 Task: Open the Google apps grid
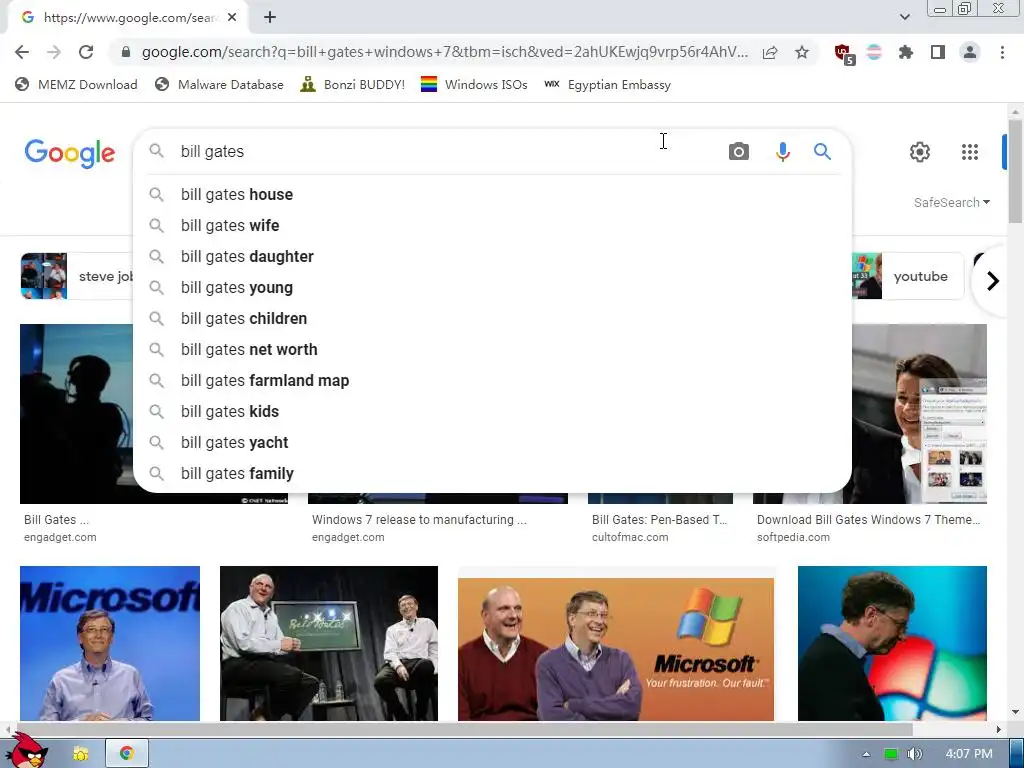(x=970, y=152)
